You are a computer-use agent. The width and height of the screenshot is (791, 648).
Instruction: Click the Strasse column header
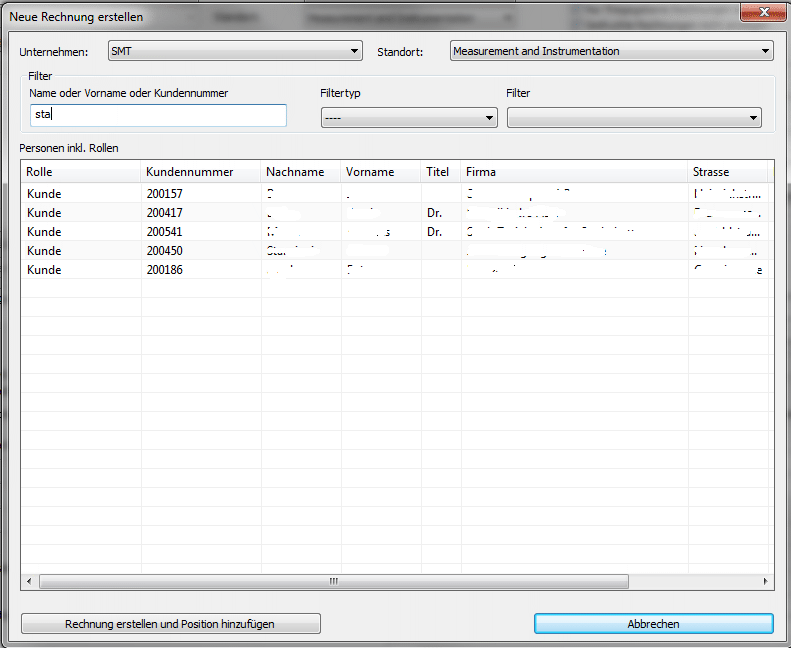pos(728,172)
